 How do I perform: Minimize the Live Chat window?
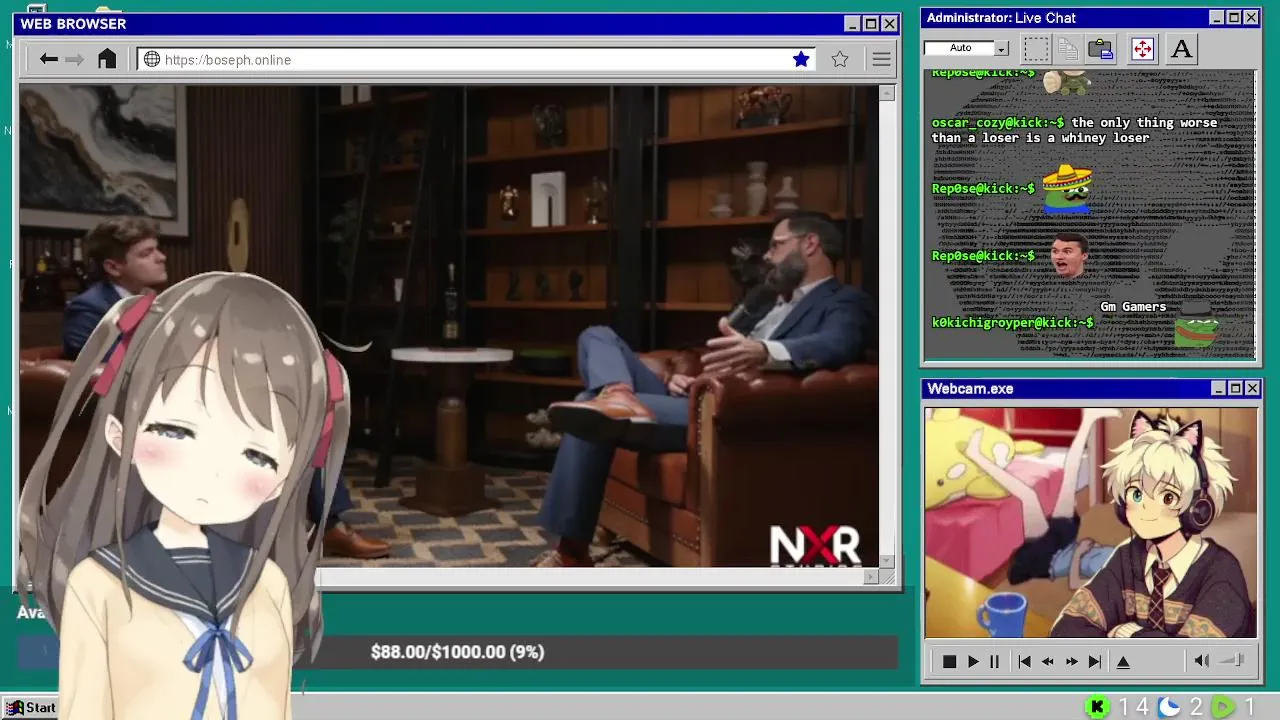click(x=1216, y=18)
